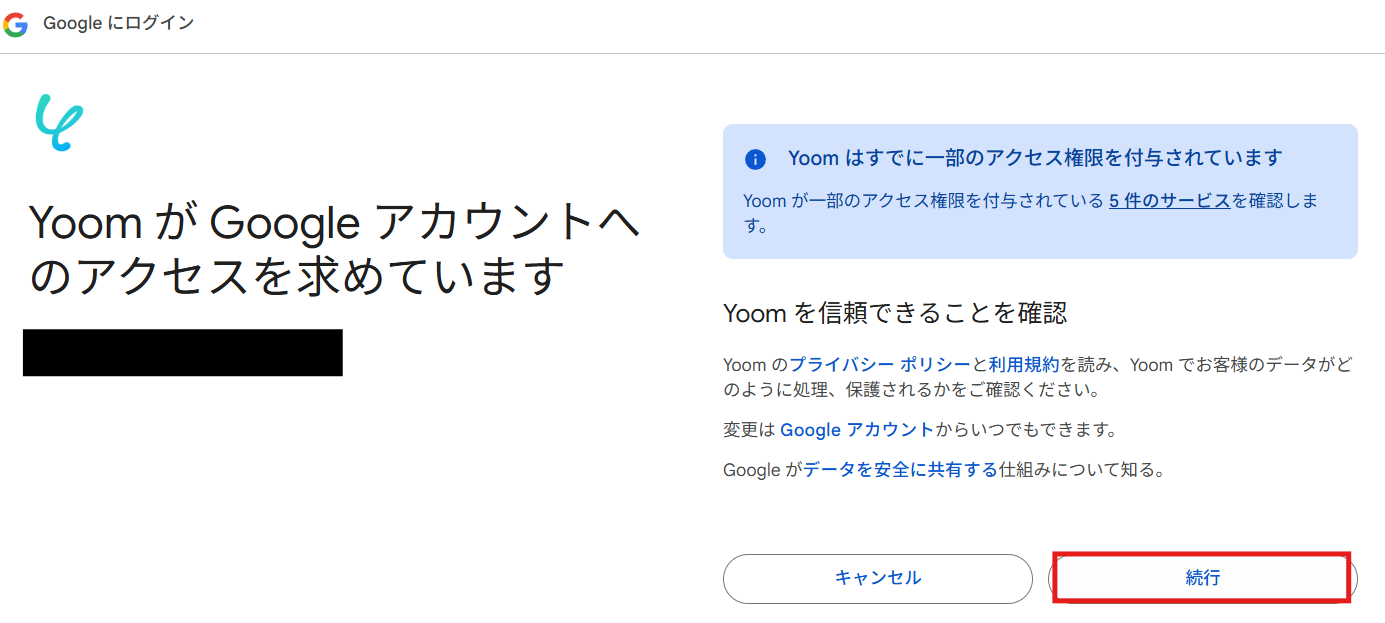
Task: Click the Yoom app logo
Action: click(x=59, y=122)
